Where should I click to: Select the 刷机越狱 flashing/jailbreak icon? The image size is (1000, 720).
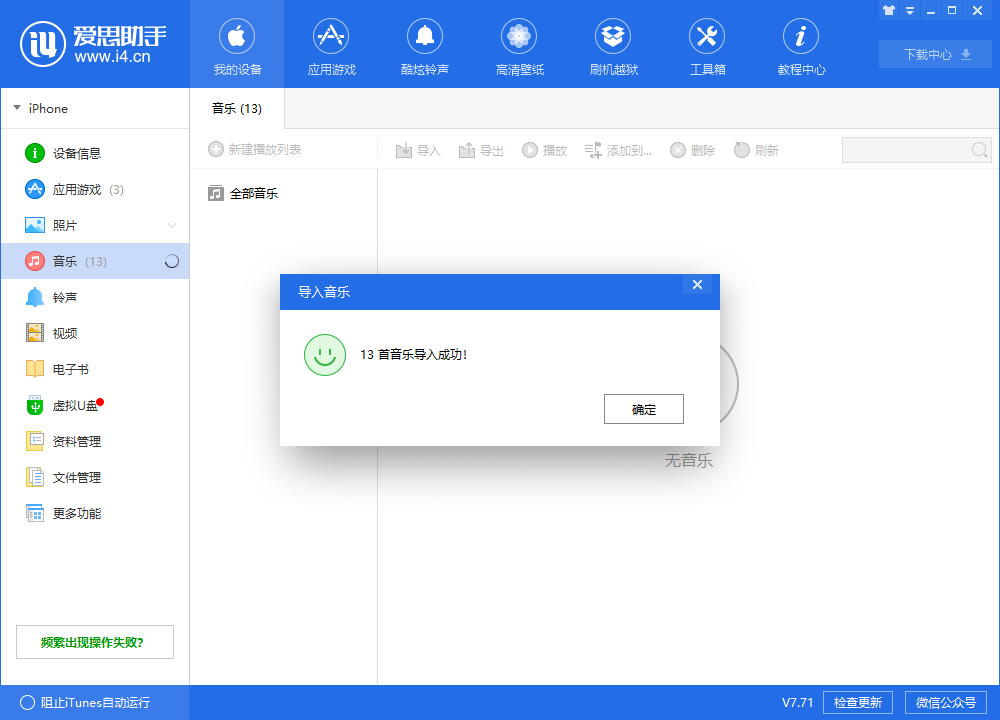pos(613,45)
